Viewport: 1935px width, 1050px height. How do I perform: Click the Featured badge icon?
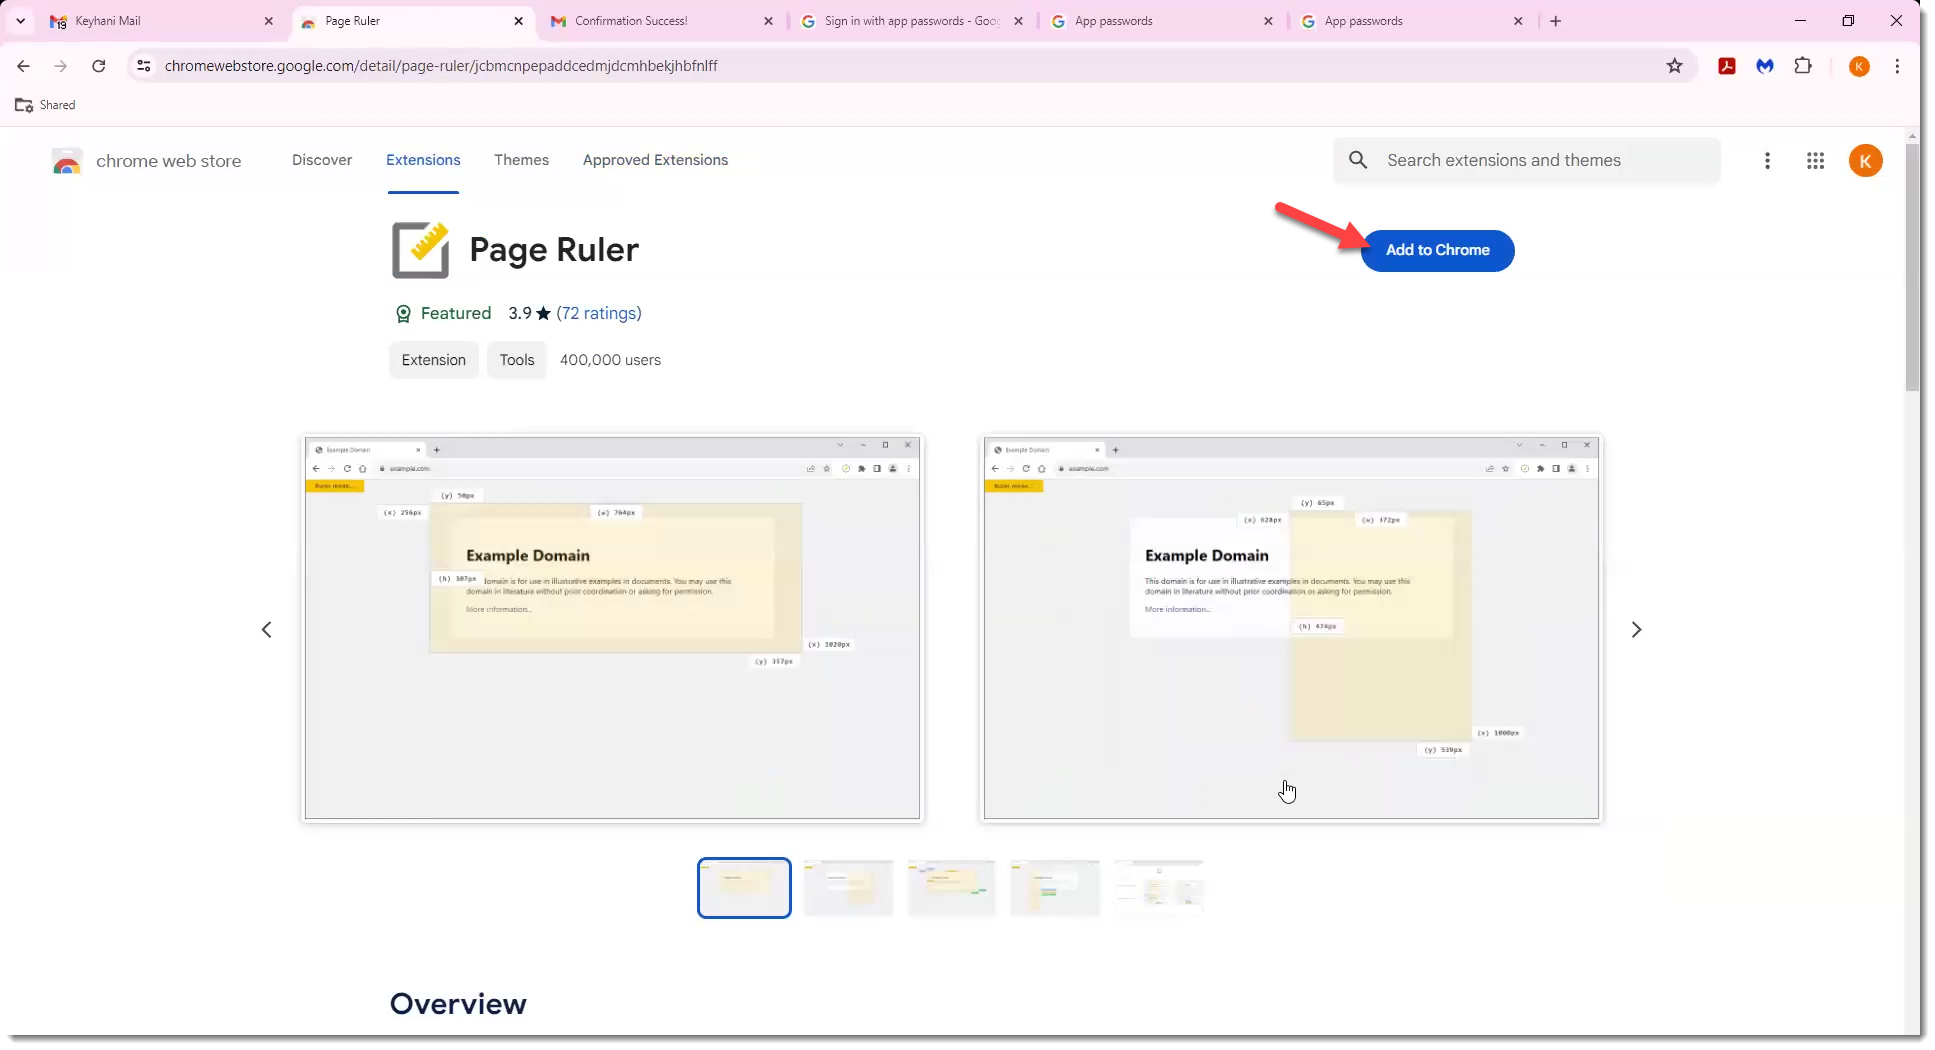[x=403, y=314]
